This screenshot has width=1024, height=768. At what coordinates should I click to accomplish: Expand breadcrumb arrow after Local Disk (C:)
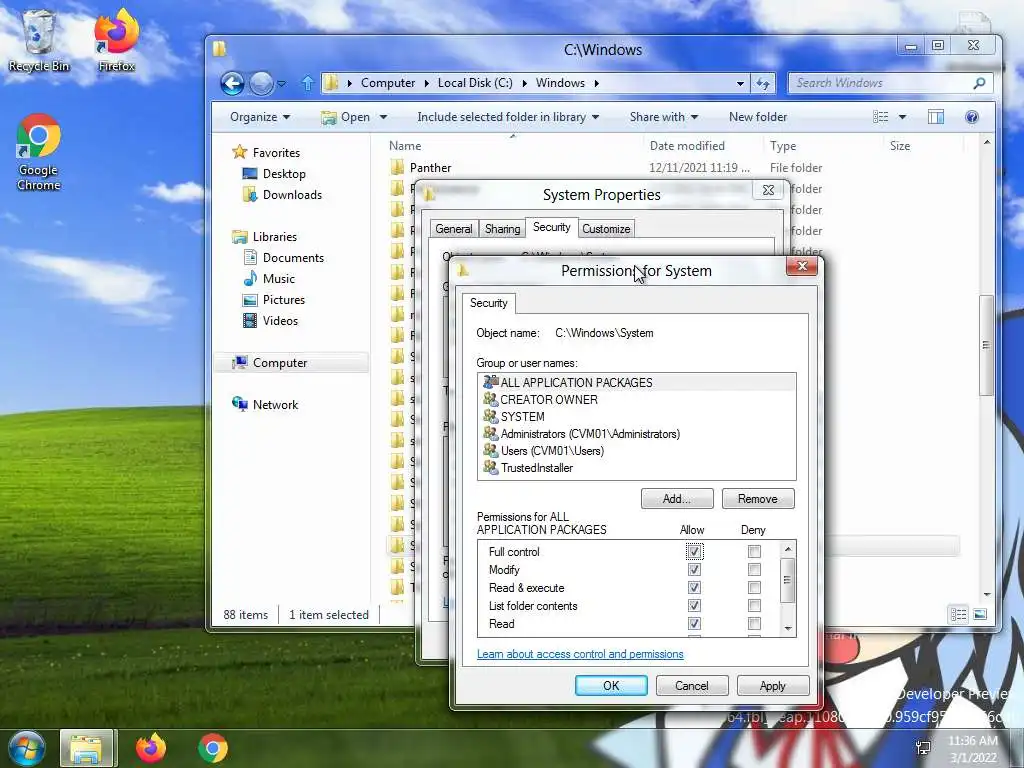coord(524,83)
